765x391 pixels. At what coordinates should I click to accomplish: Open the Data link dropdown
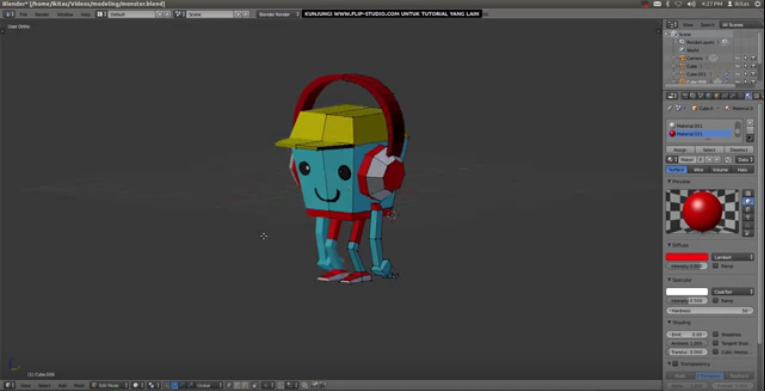click(x=745, y=160)
